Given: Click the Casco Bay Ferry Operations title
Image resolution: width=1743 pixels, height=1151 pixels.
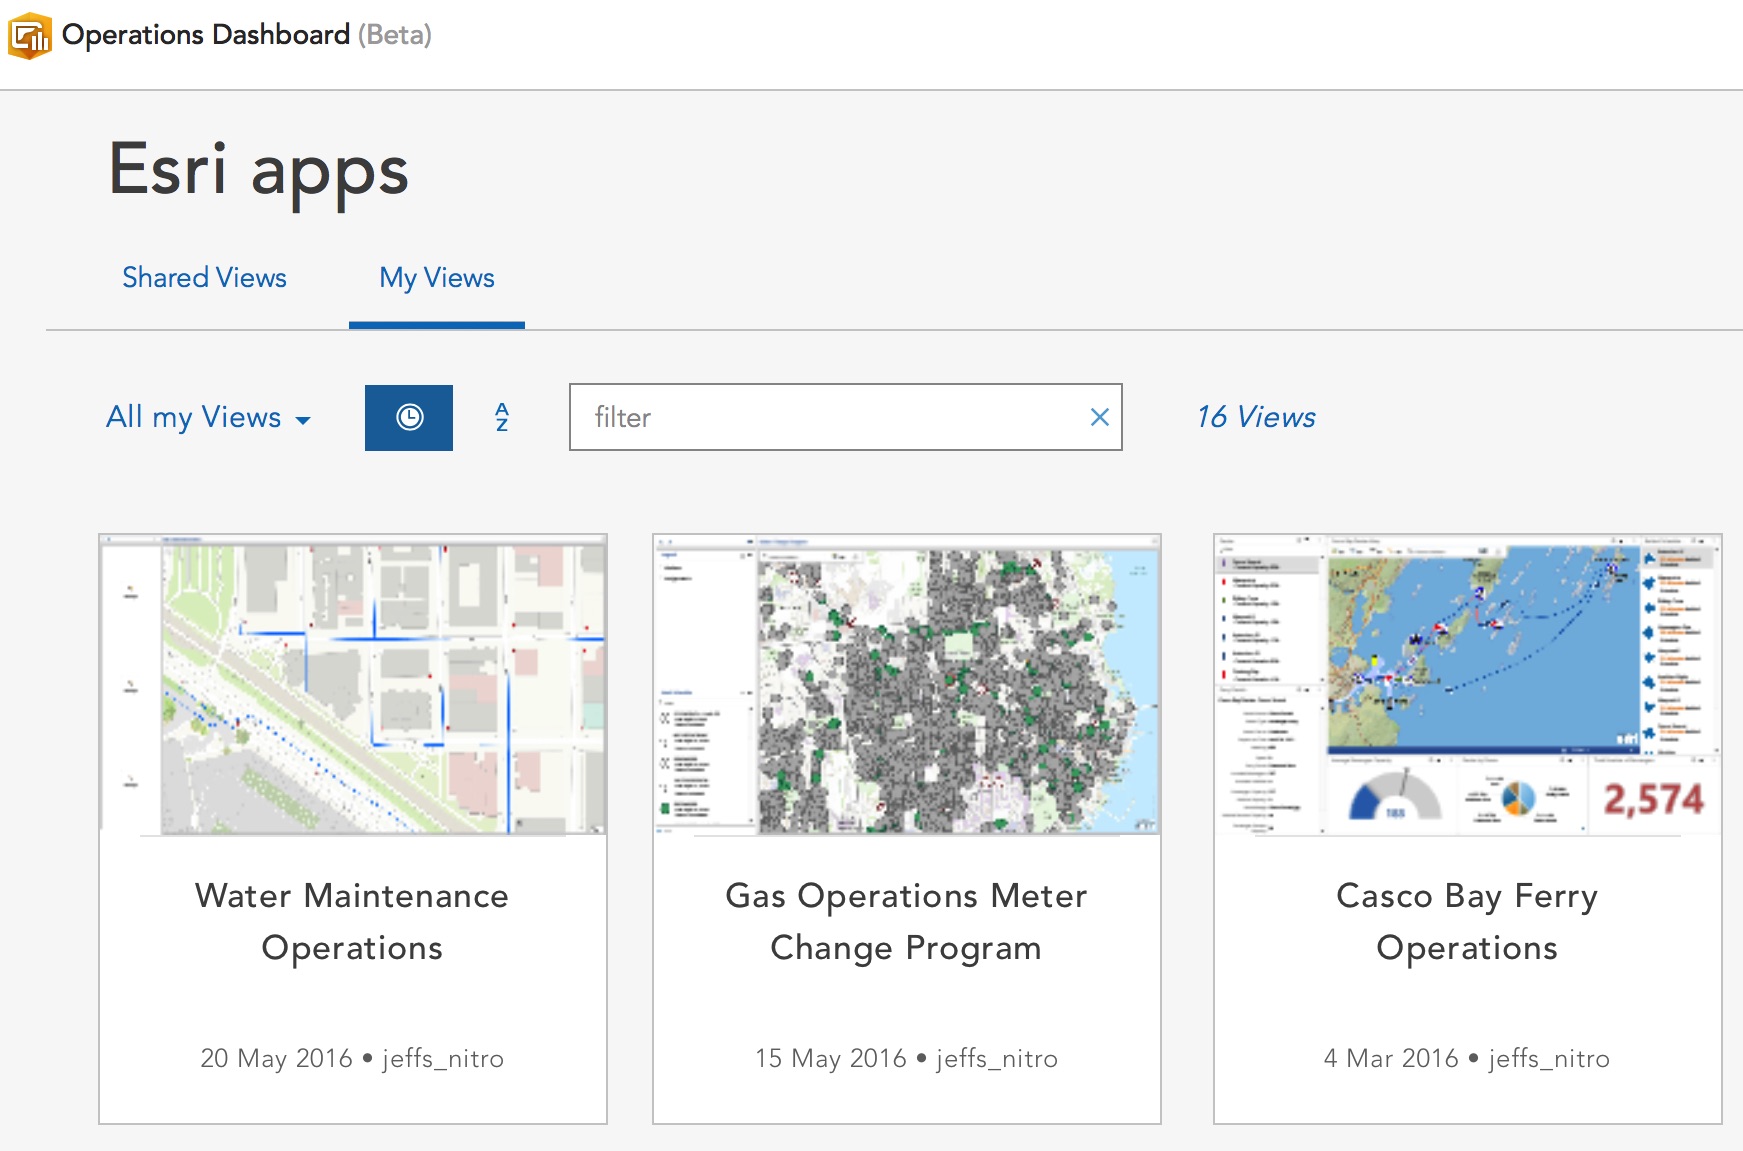Looking at the screenshot, I should [1467, 921].
